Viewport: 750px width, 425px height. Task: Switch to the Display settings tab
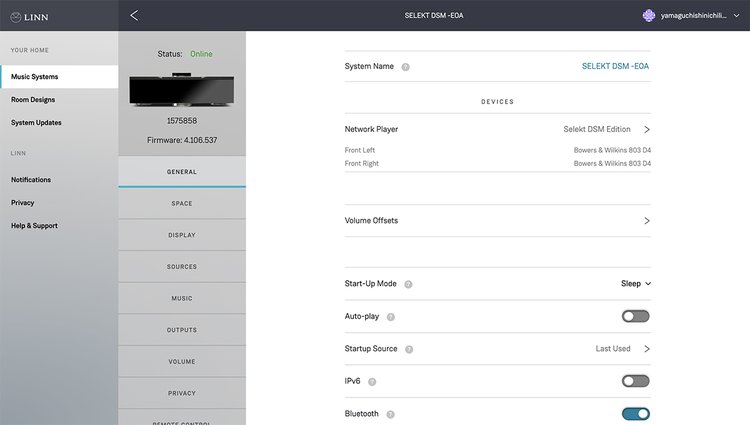pyautogui.click(x=181, y=235)
